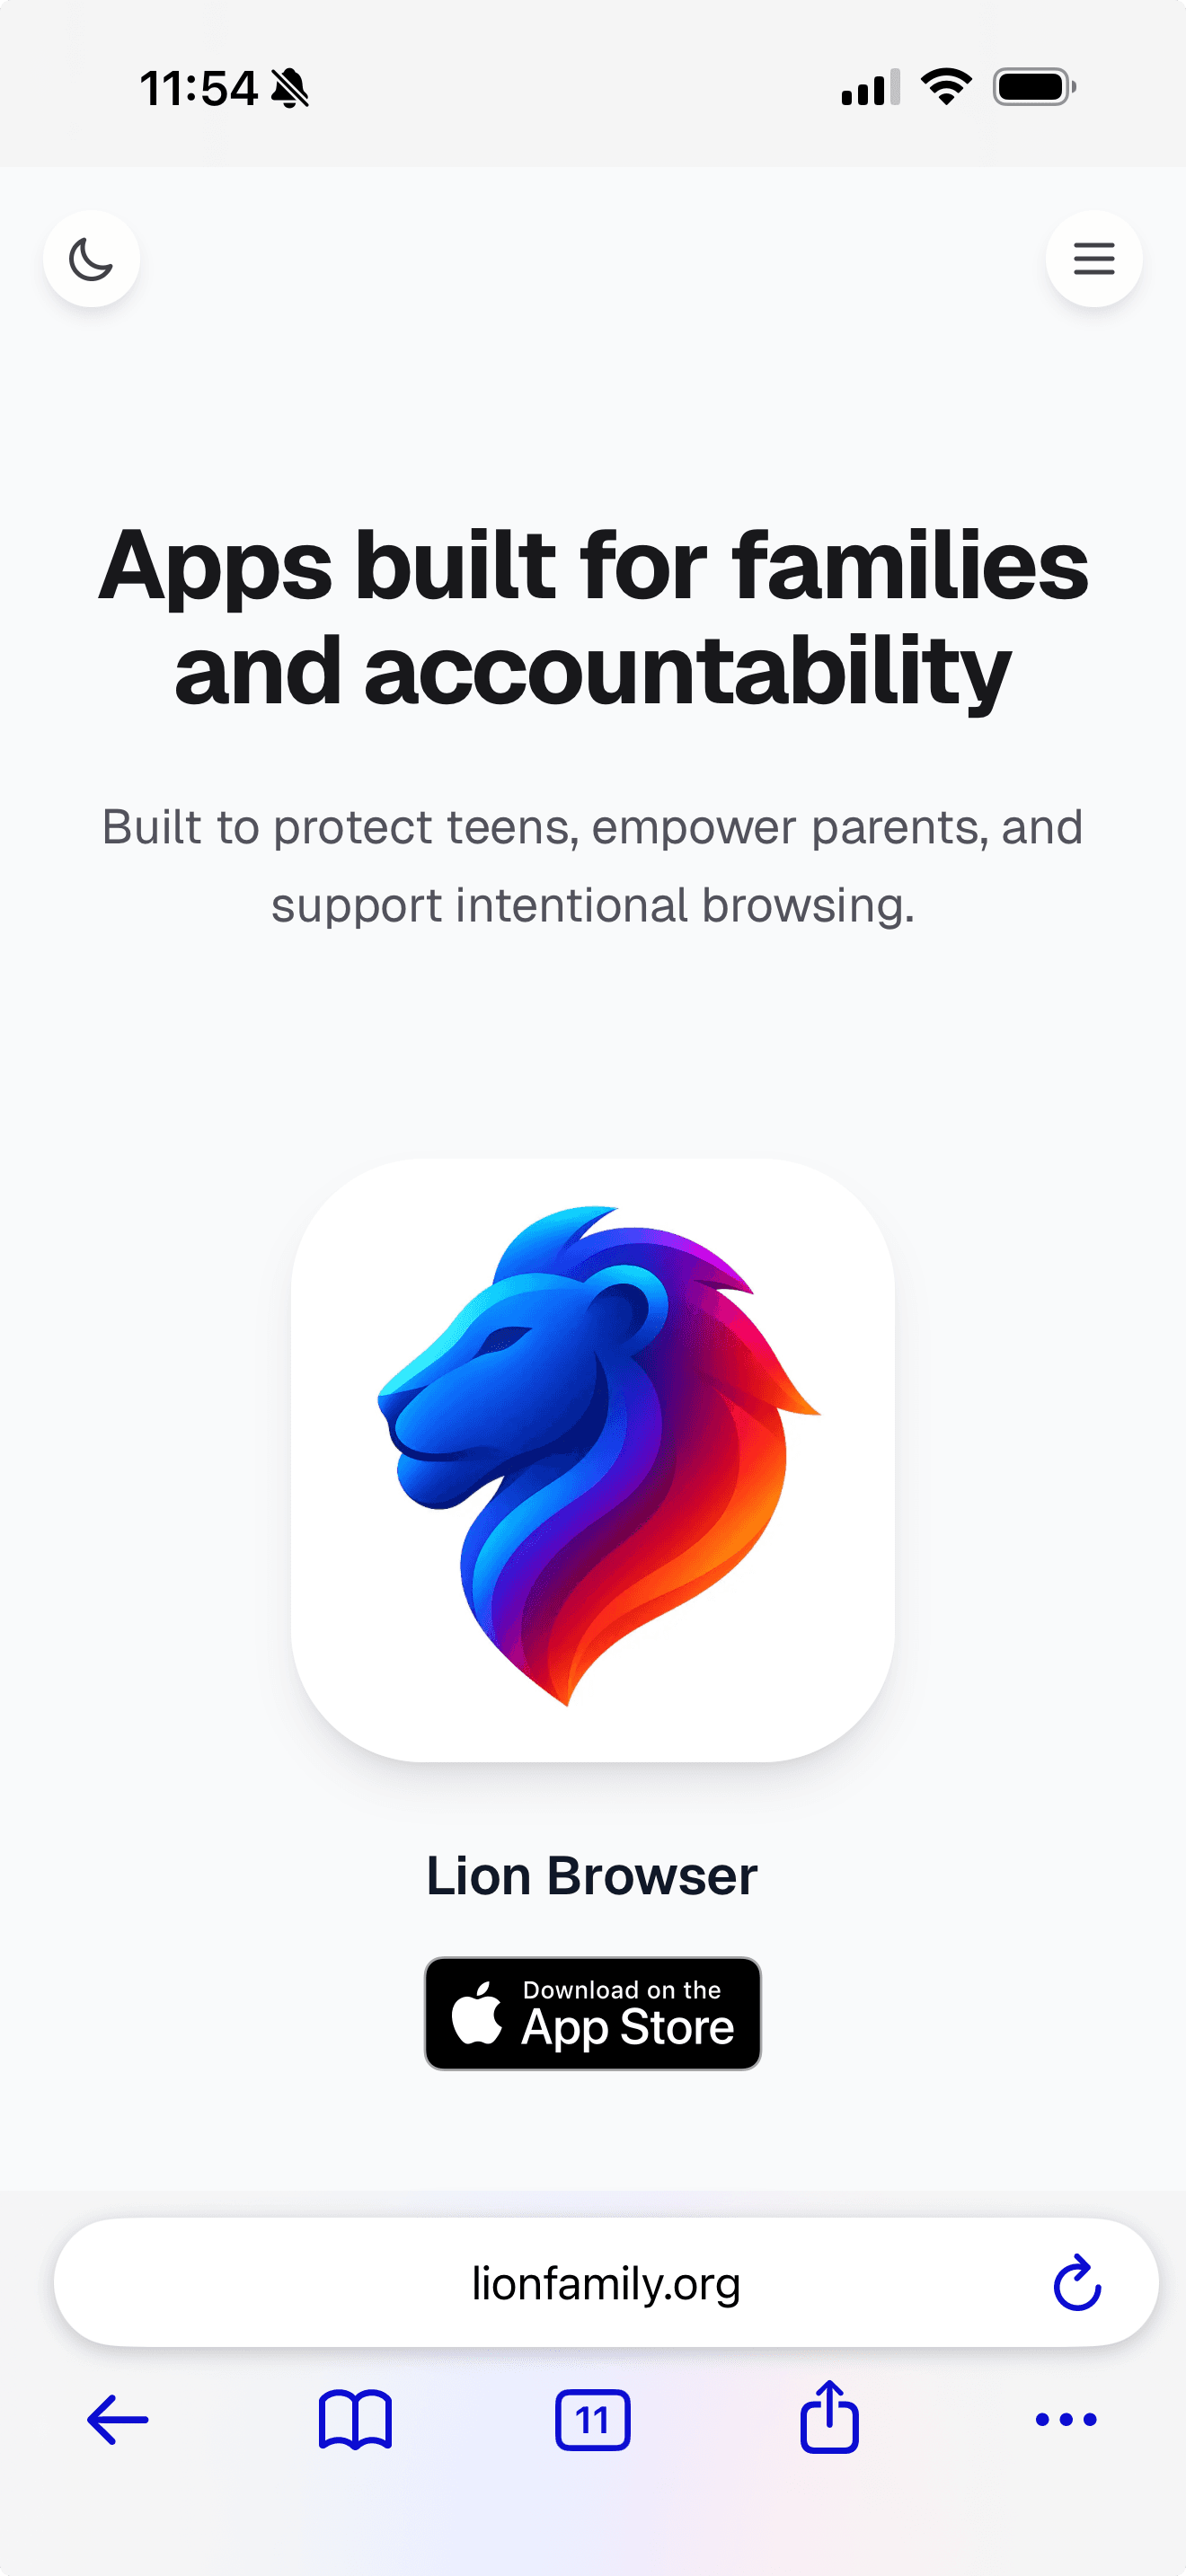
Task: Tap the battery indicator in the status bar
Action: click(1034, 87)
